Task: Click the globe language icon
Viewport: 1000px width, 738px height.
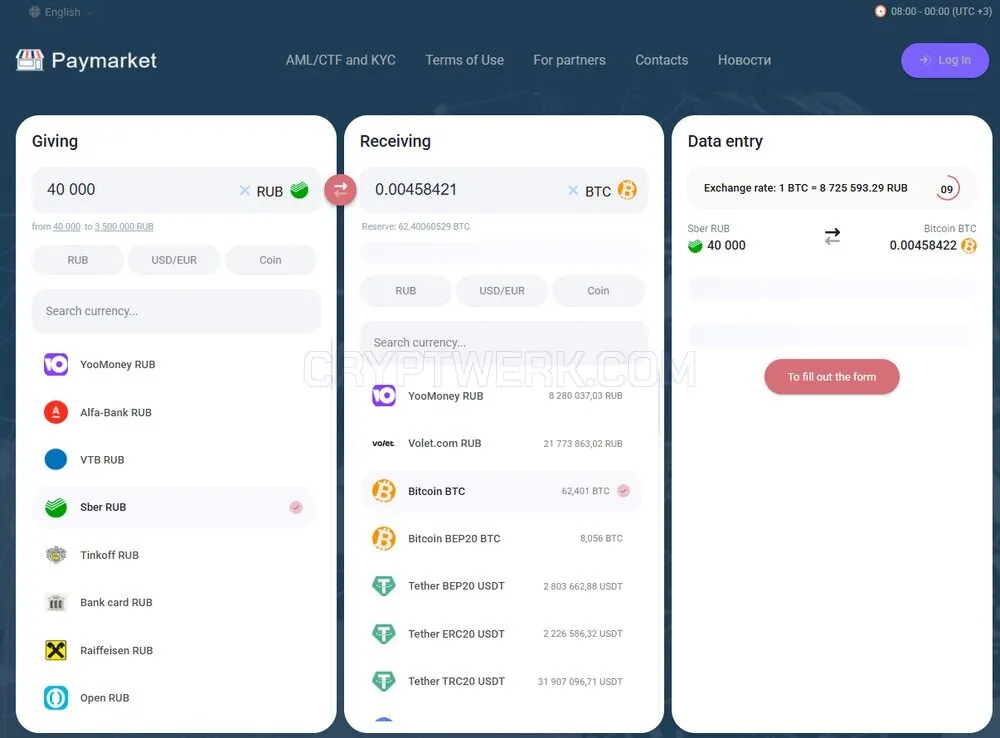Action: 34,11
